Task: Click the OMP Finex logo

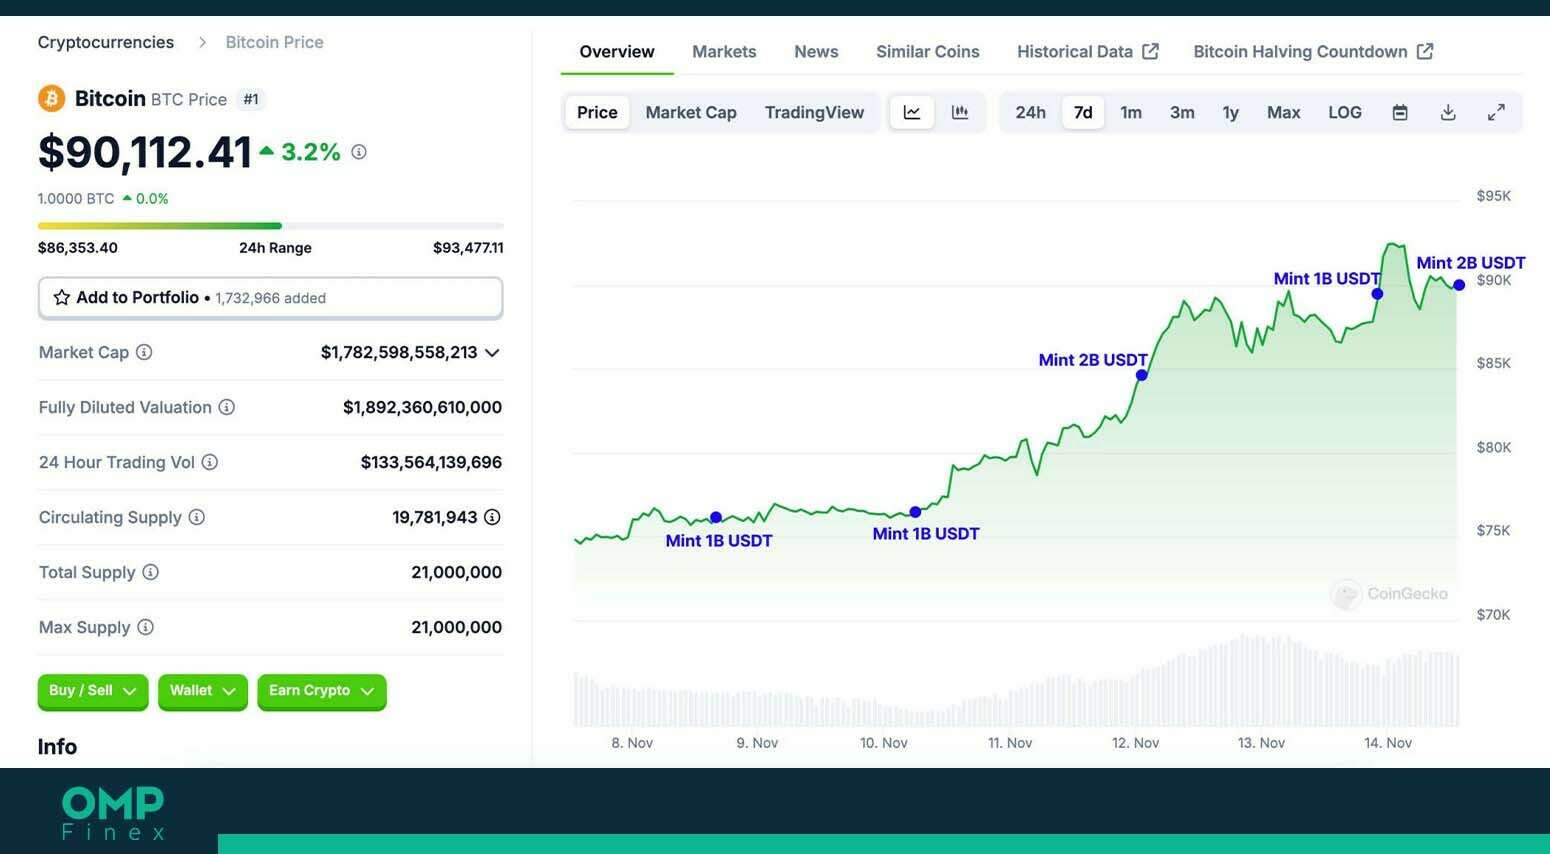Action: click(113, 813)
